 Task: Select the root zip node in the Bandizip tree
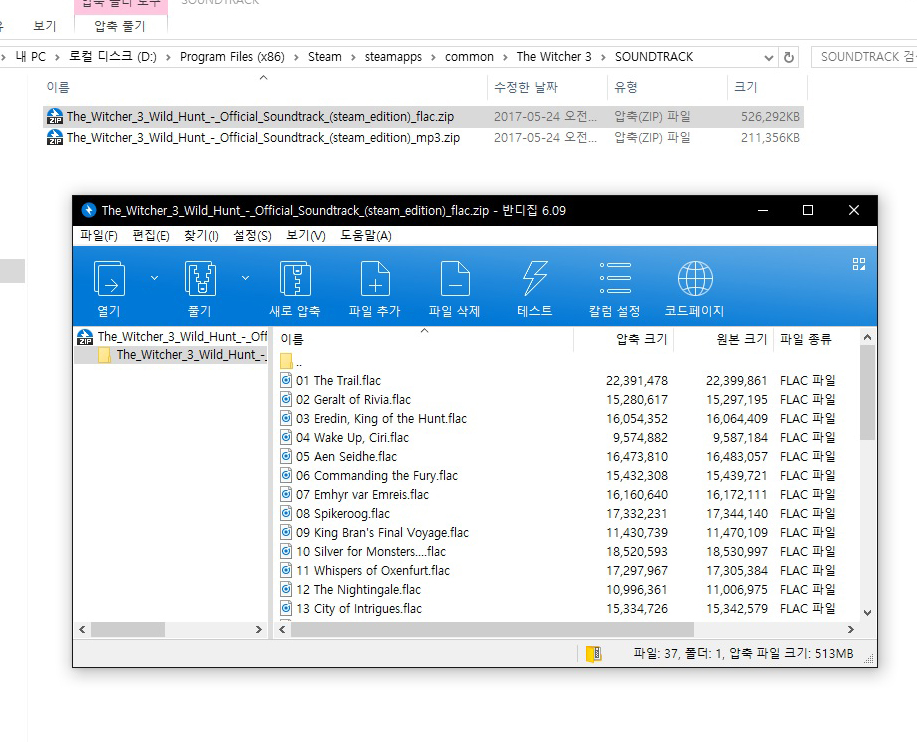[x=172, y=337]
